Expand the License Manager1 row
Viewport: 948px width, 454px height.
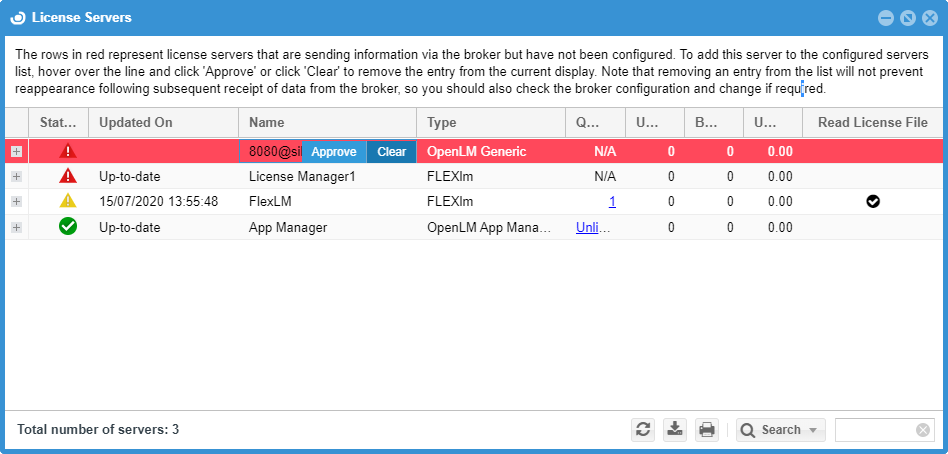tap(16, 176)
